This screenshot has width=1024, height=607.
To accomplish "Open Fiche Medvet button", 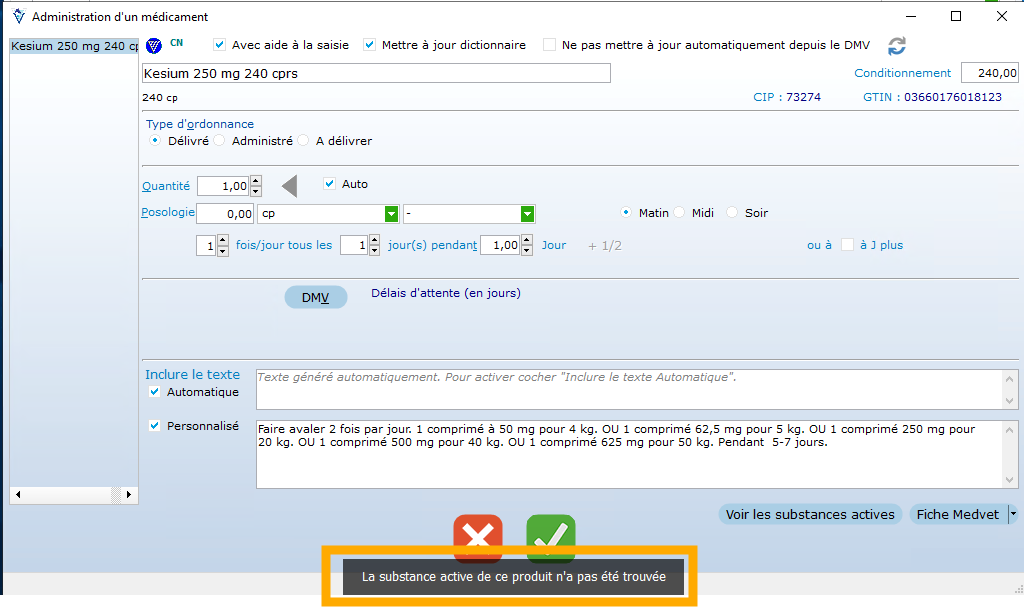I will coord(958,514).
